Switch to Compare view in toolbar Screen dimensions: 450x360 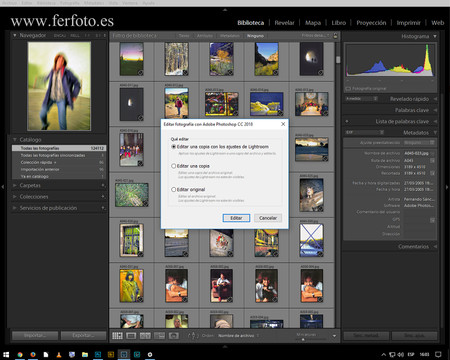pyautogui.click(x=145, y=336)
